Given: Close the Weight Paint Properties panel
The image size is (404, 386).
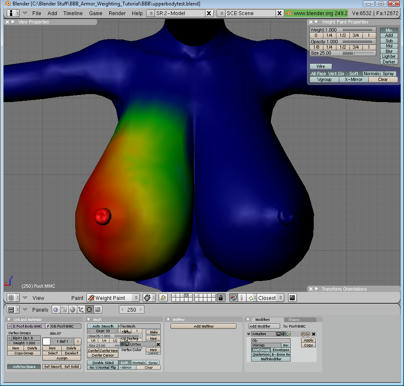Looking at the screenshot, I should tap(310, 22).
